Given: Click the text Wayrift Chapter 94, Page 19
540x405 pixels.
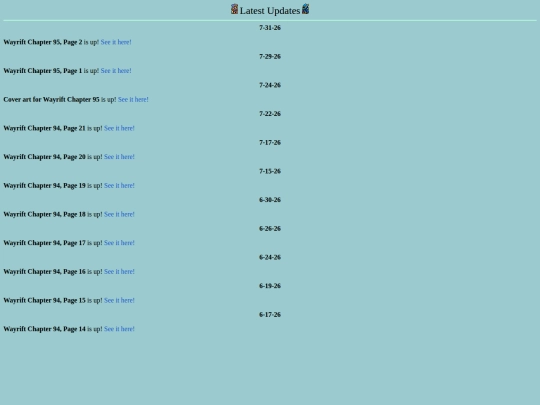Looking at the screenshot, I should 44,186.
